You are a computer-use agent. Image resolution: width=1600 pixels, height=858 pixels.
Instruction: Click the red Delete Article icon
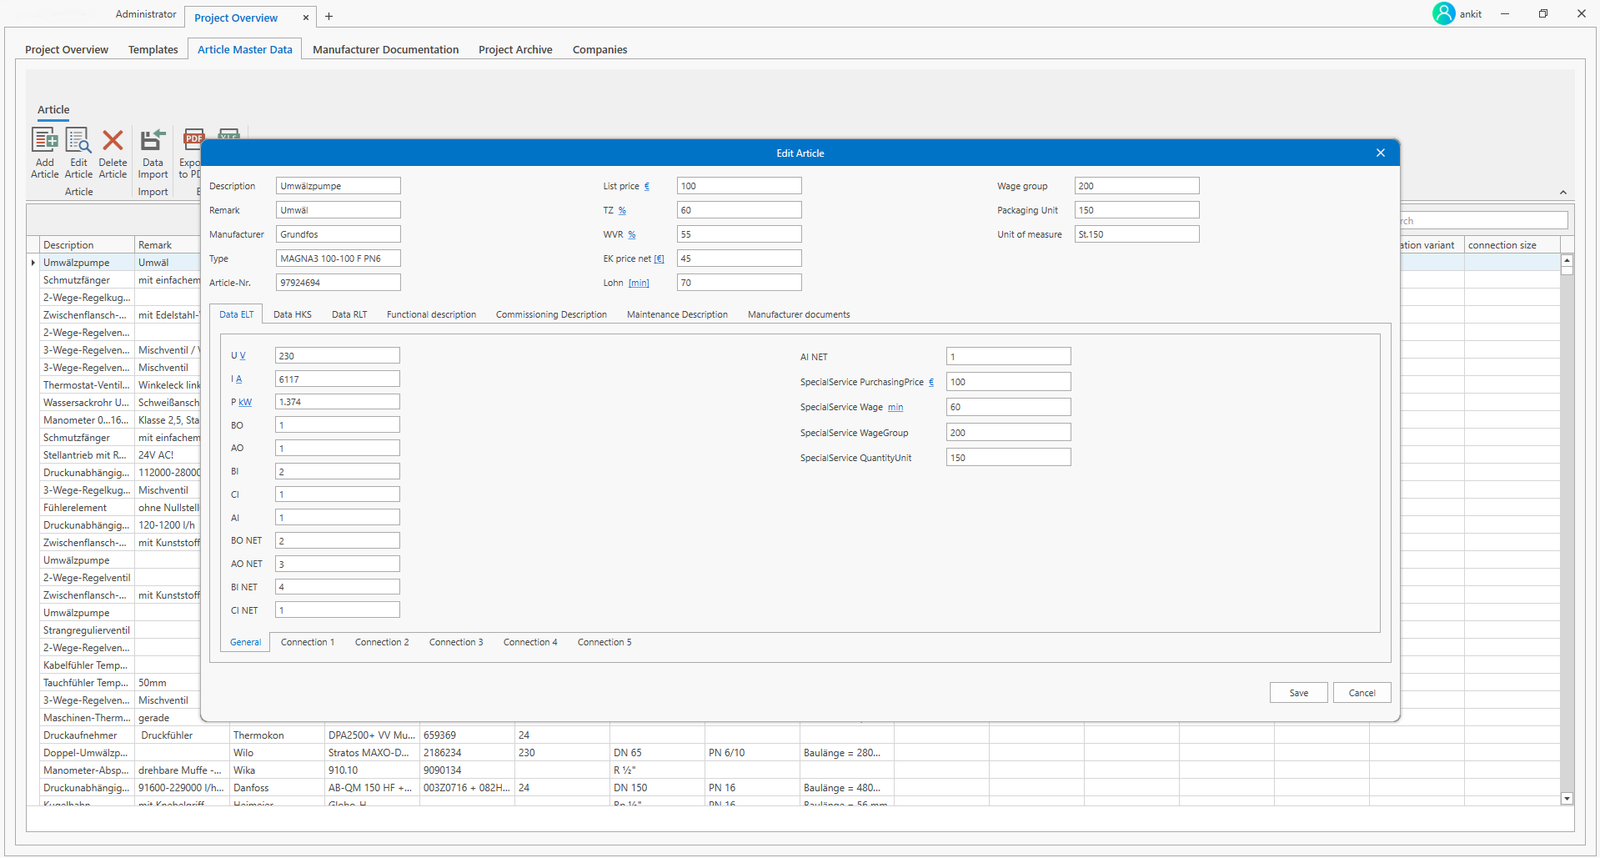[113, 142]
